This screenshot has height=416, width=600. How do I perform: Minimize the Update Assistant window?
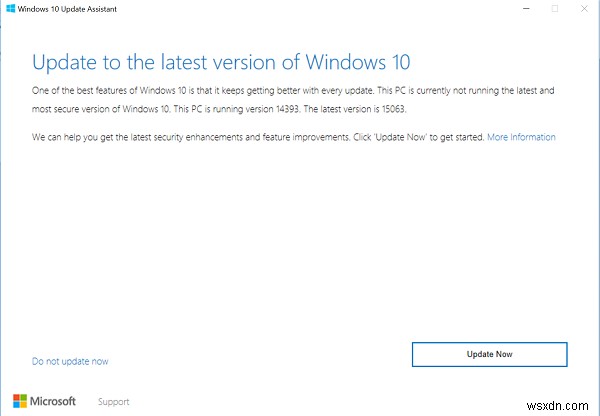pyautogui.click(x=523, y=8)
